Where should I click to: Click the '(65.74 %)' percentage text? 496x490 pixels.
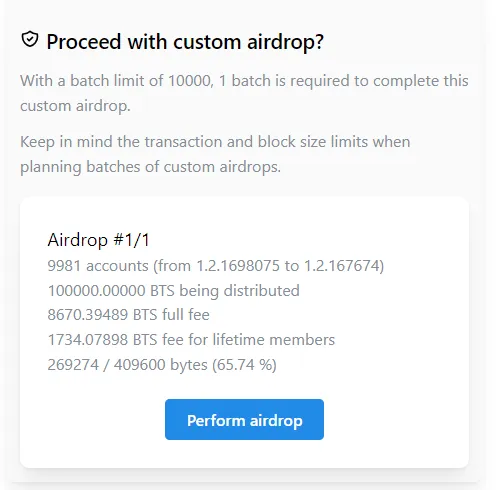coord(244,364)
